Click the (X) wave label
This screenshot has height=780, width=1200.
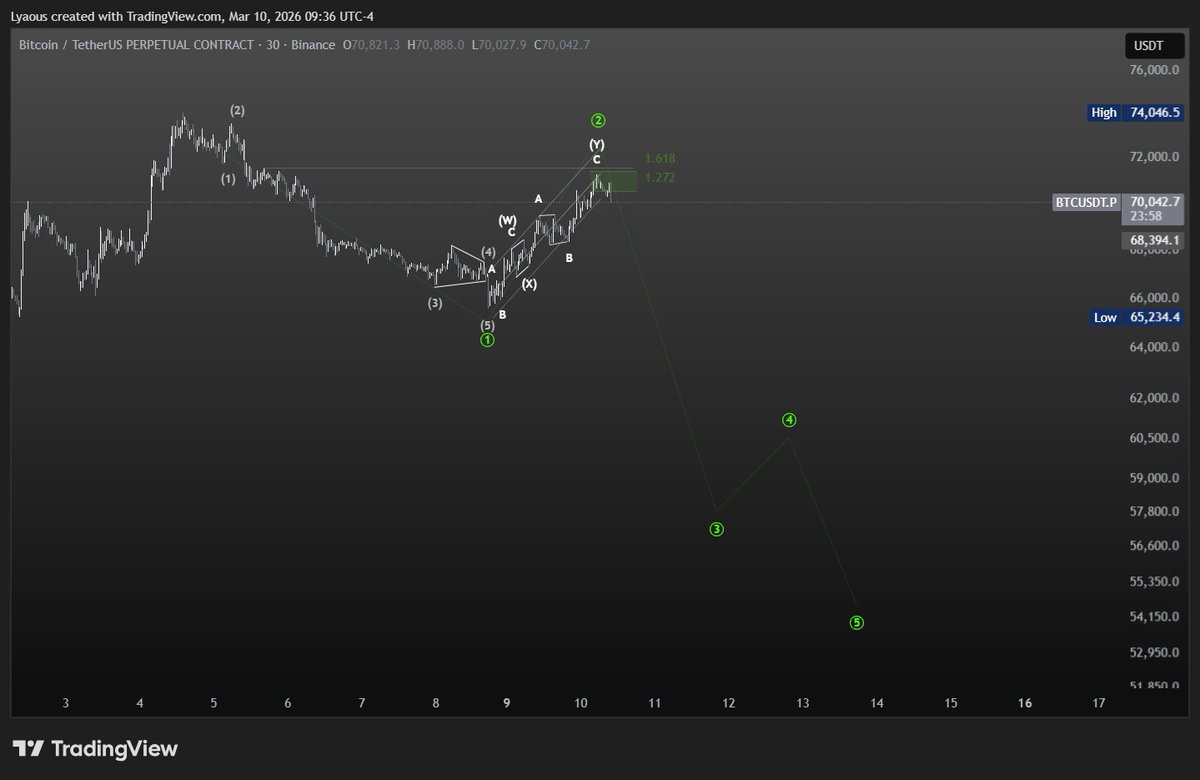tap(529, 284)
